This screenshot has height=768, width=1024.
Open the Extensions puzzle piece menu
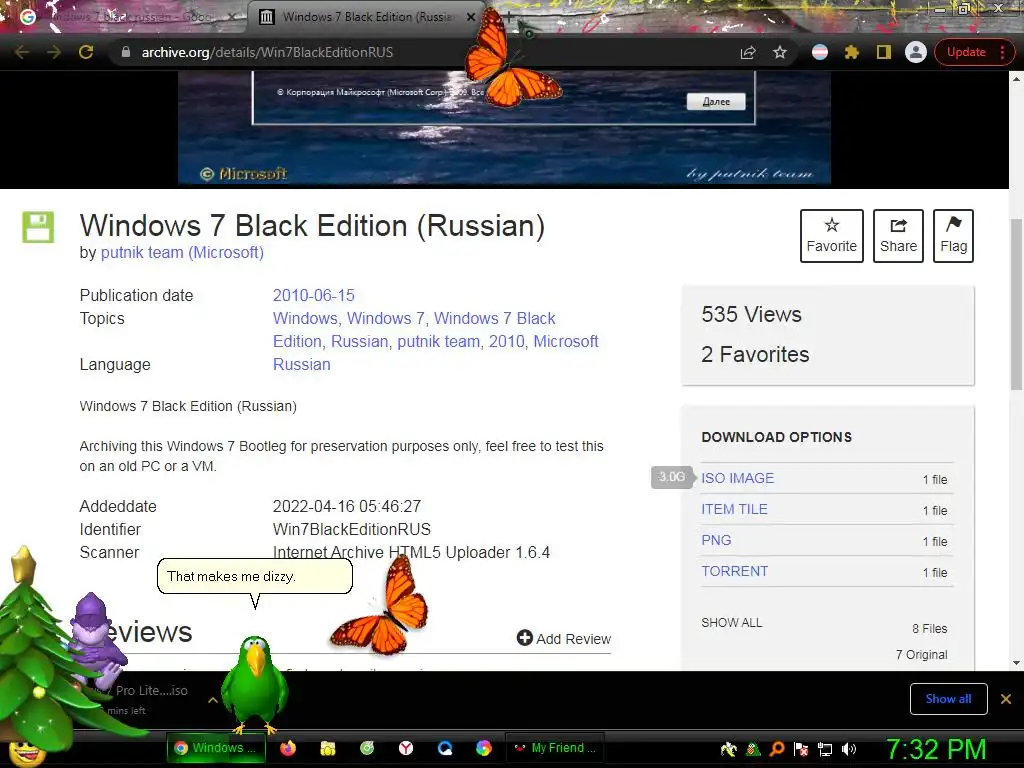tap(852, 52)
